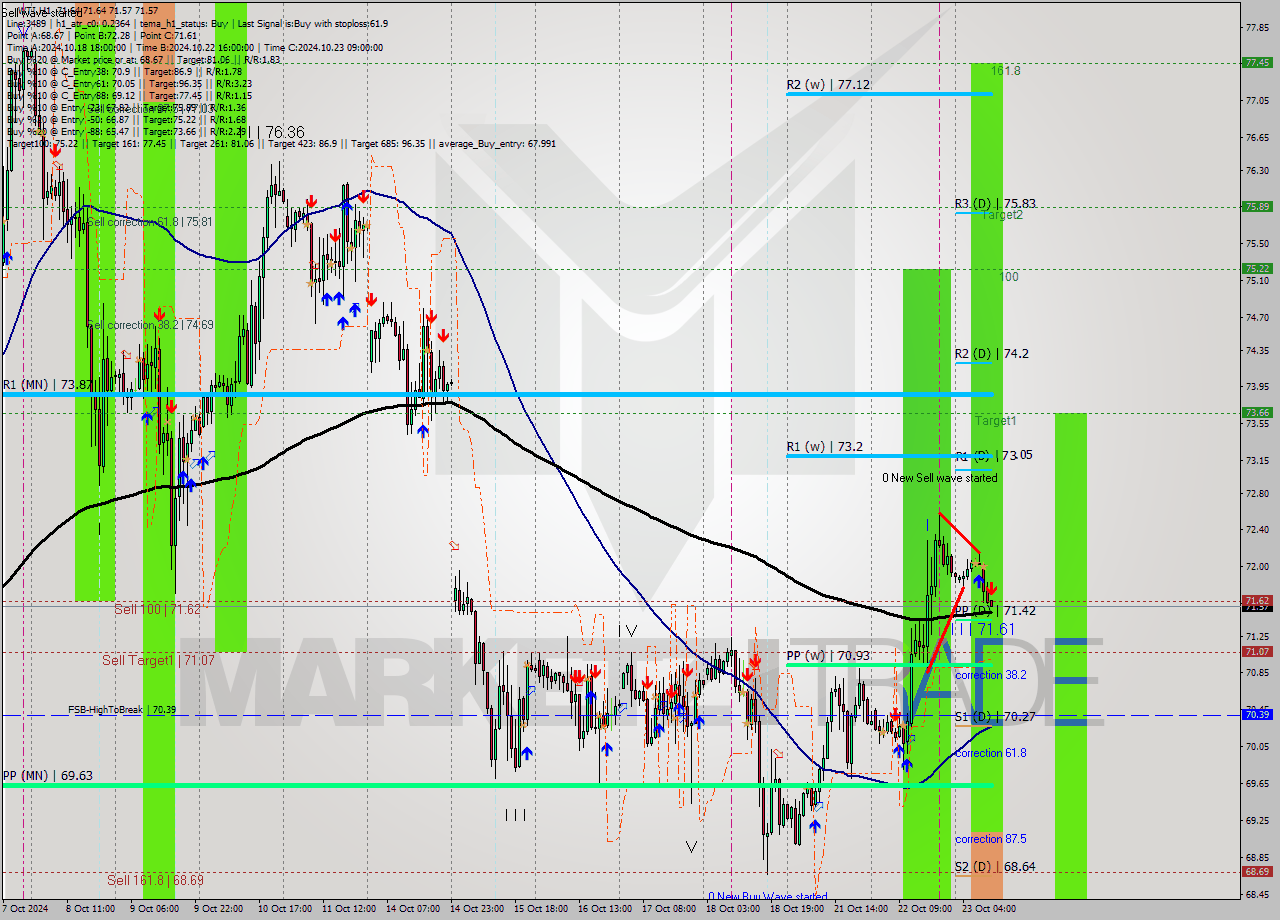
Task: Select the 'R3 (D) | 75.83' pivot label
Action: pos(994,203)
